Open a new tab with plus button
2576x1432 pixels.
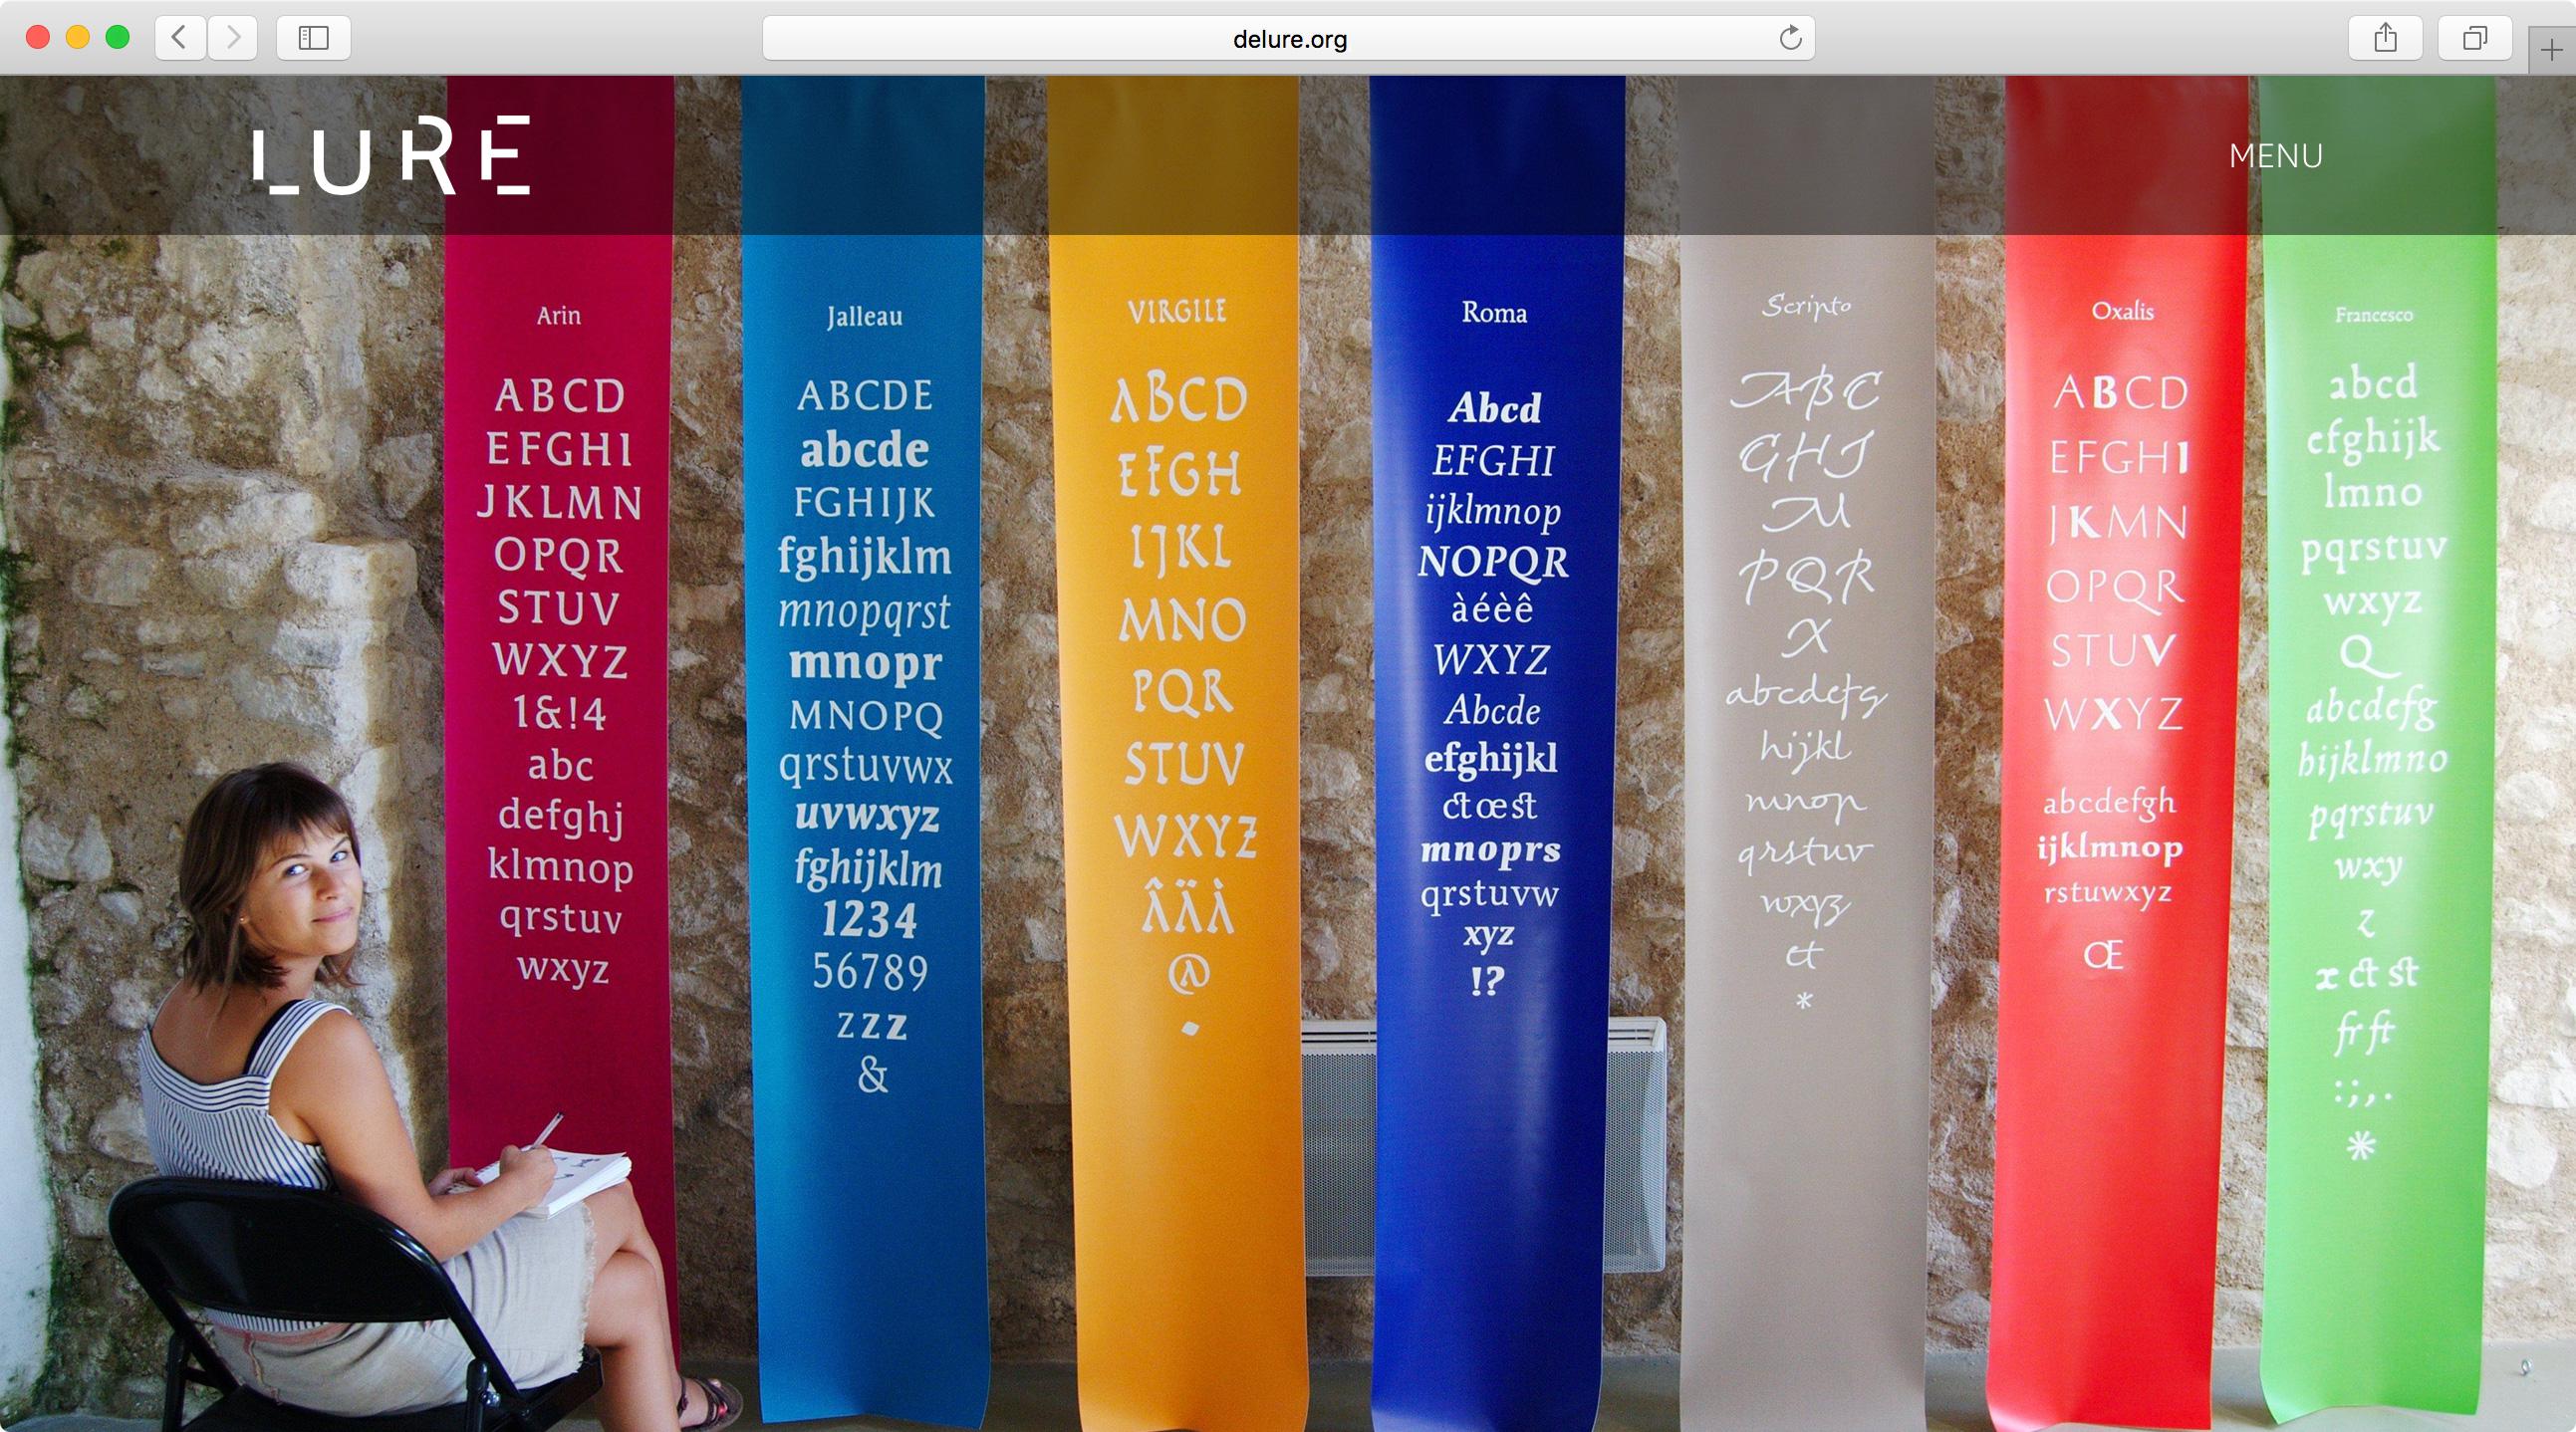point(2551,50)
